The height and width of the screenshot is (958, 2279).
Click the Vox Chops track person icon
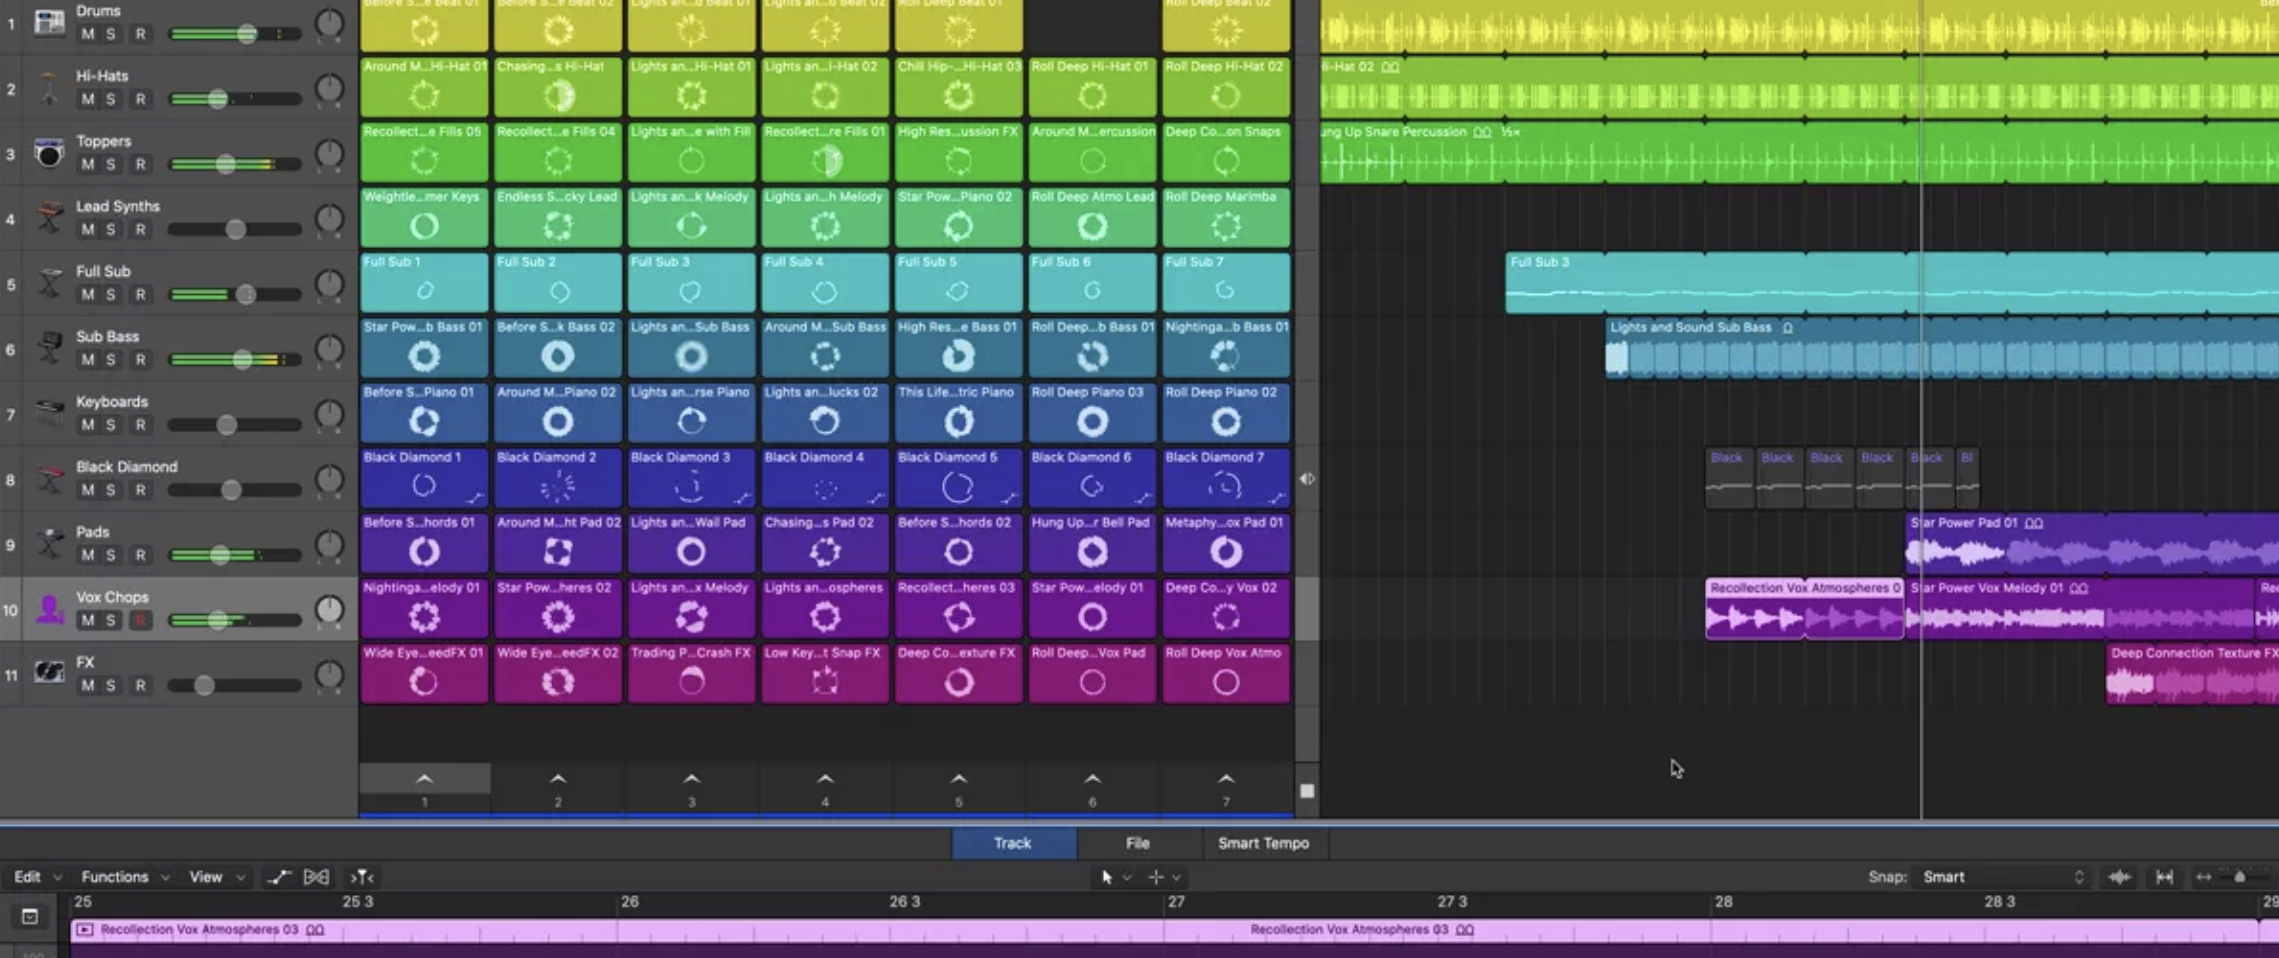(48, 608)
